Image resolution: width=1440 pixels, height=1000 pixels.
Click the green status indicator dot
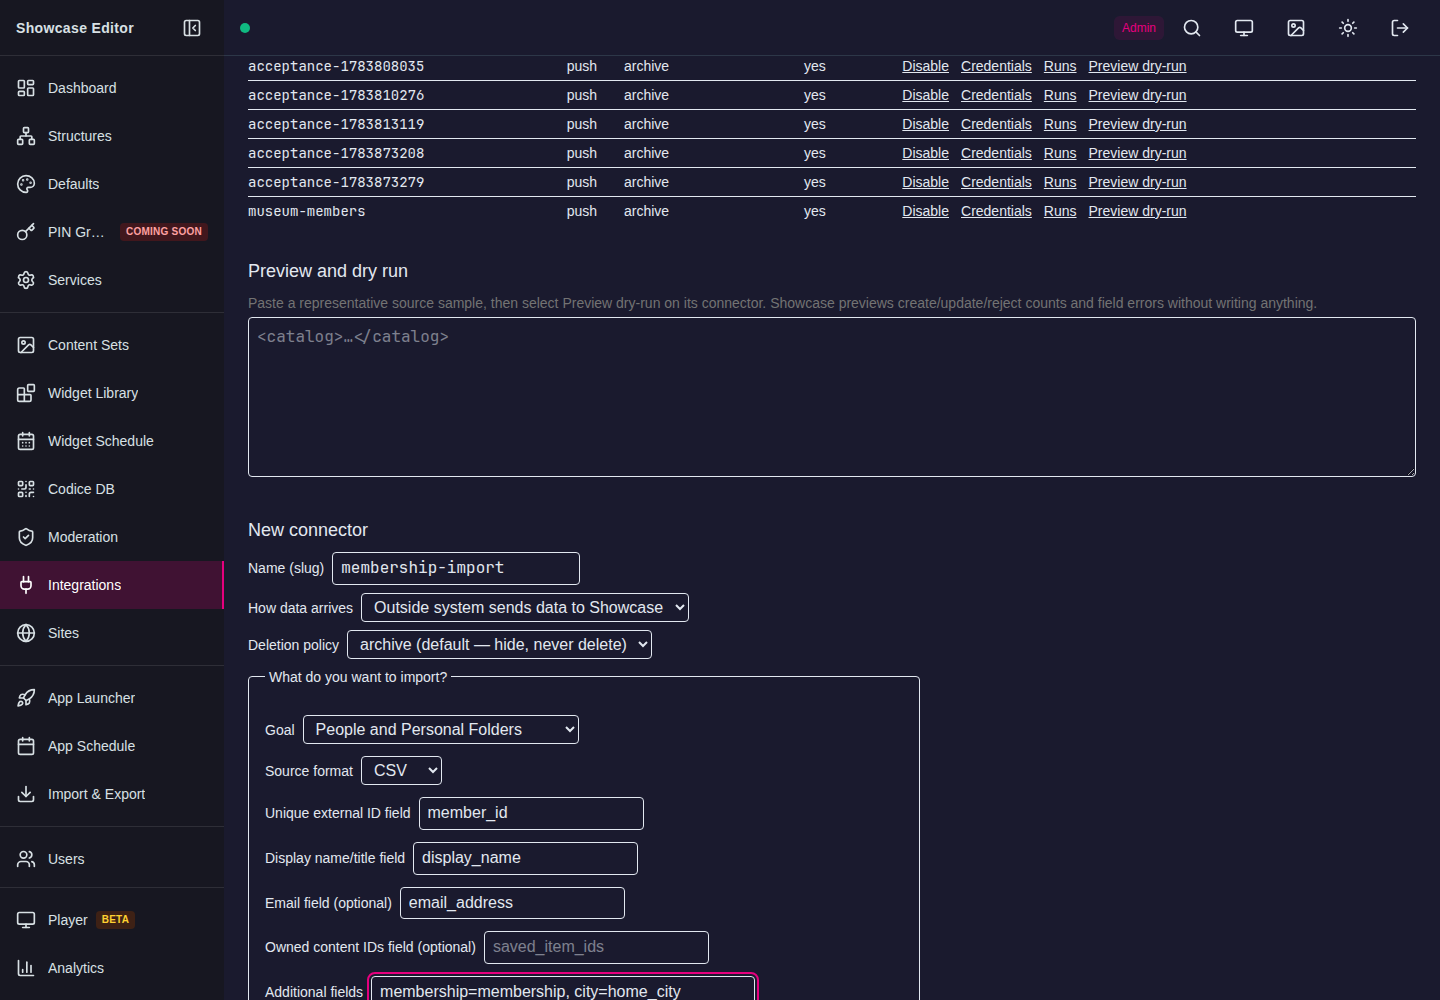245,28
